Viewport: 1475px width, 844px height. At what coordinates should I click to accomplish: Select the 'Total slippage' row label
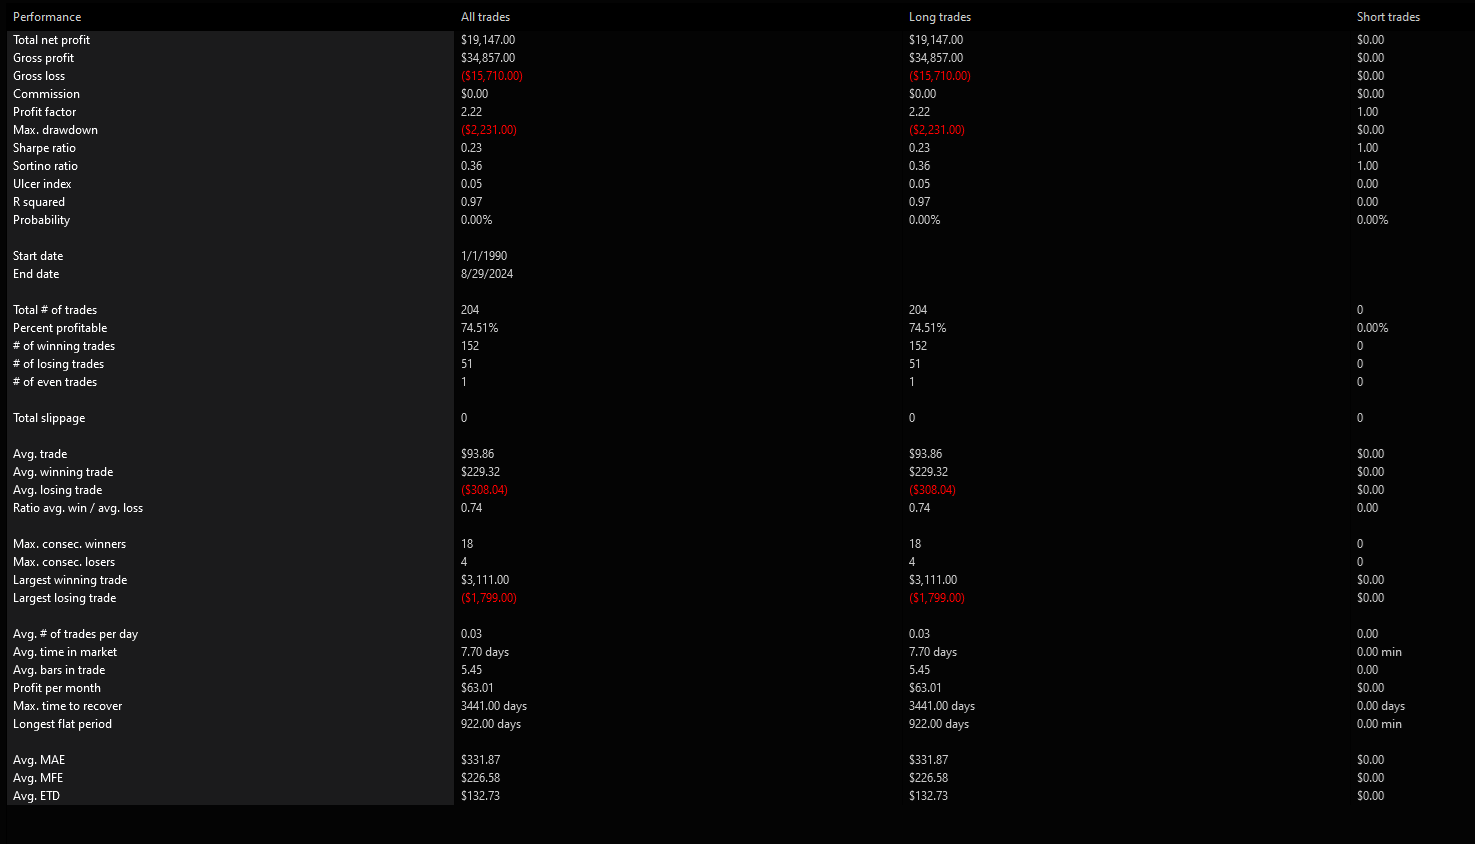(49, 418)
